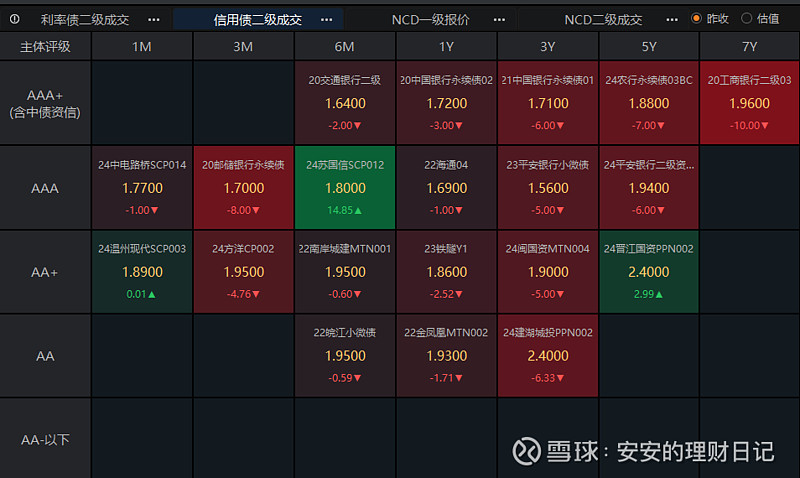Image resolution: width=800 pixels, height=478 pixels.
Task: Open the 20中国银行永续债02 cell
Action: (446, 103)
